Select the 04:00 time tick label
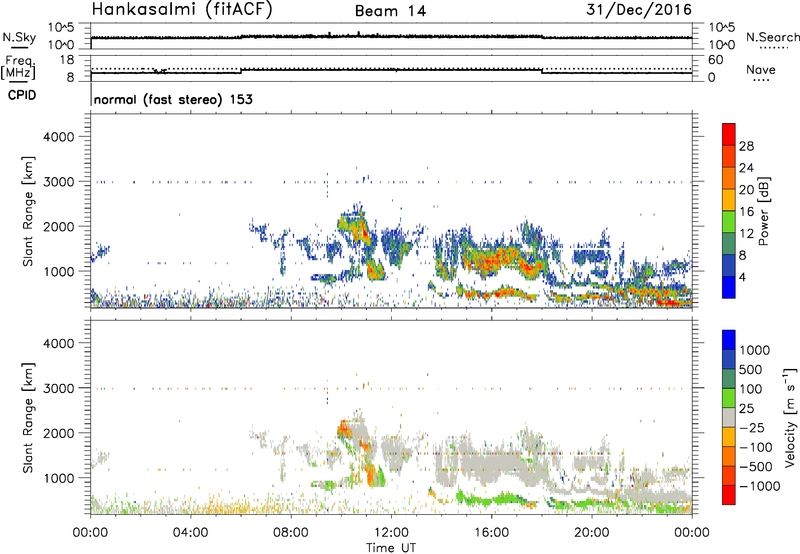This screenshot has height=554, width=800. 190,533
